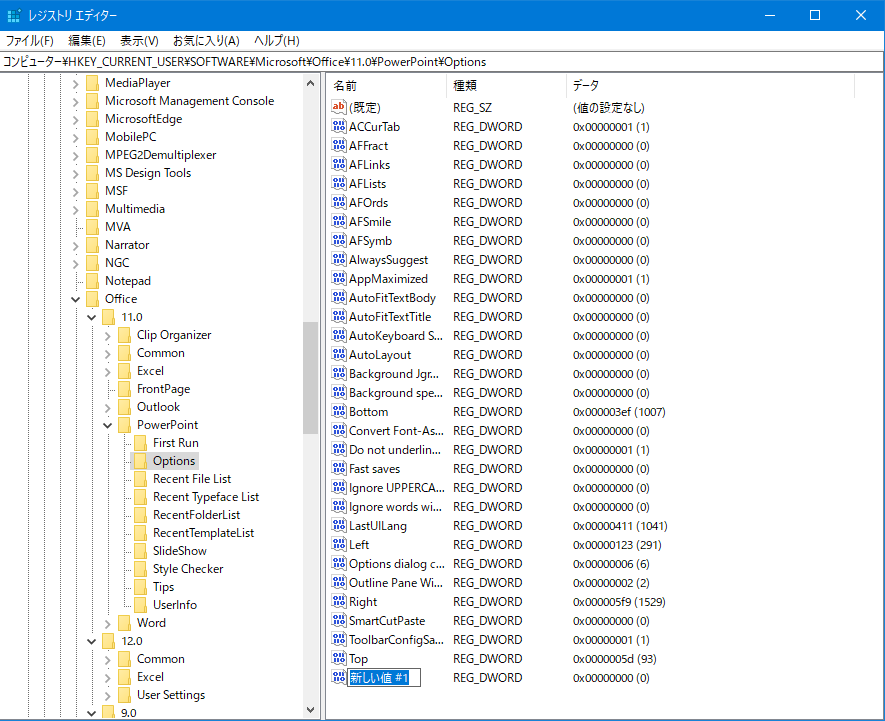The image size is (885, 721).
Task: Click the DWORD icon beside LastUILang
Action: point(339,526)
